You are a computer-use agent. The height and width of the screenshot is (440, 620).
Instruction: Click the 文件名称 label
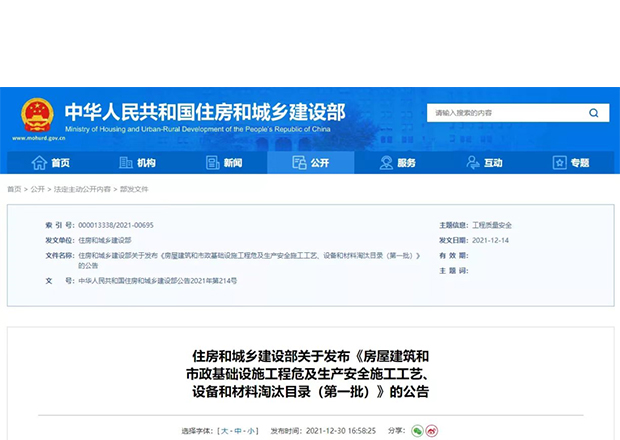60,256
